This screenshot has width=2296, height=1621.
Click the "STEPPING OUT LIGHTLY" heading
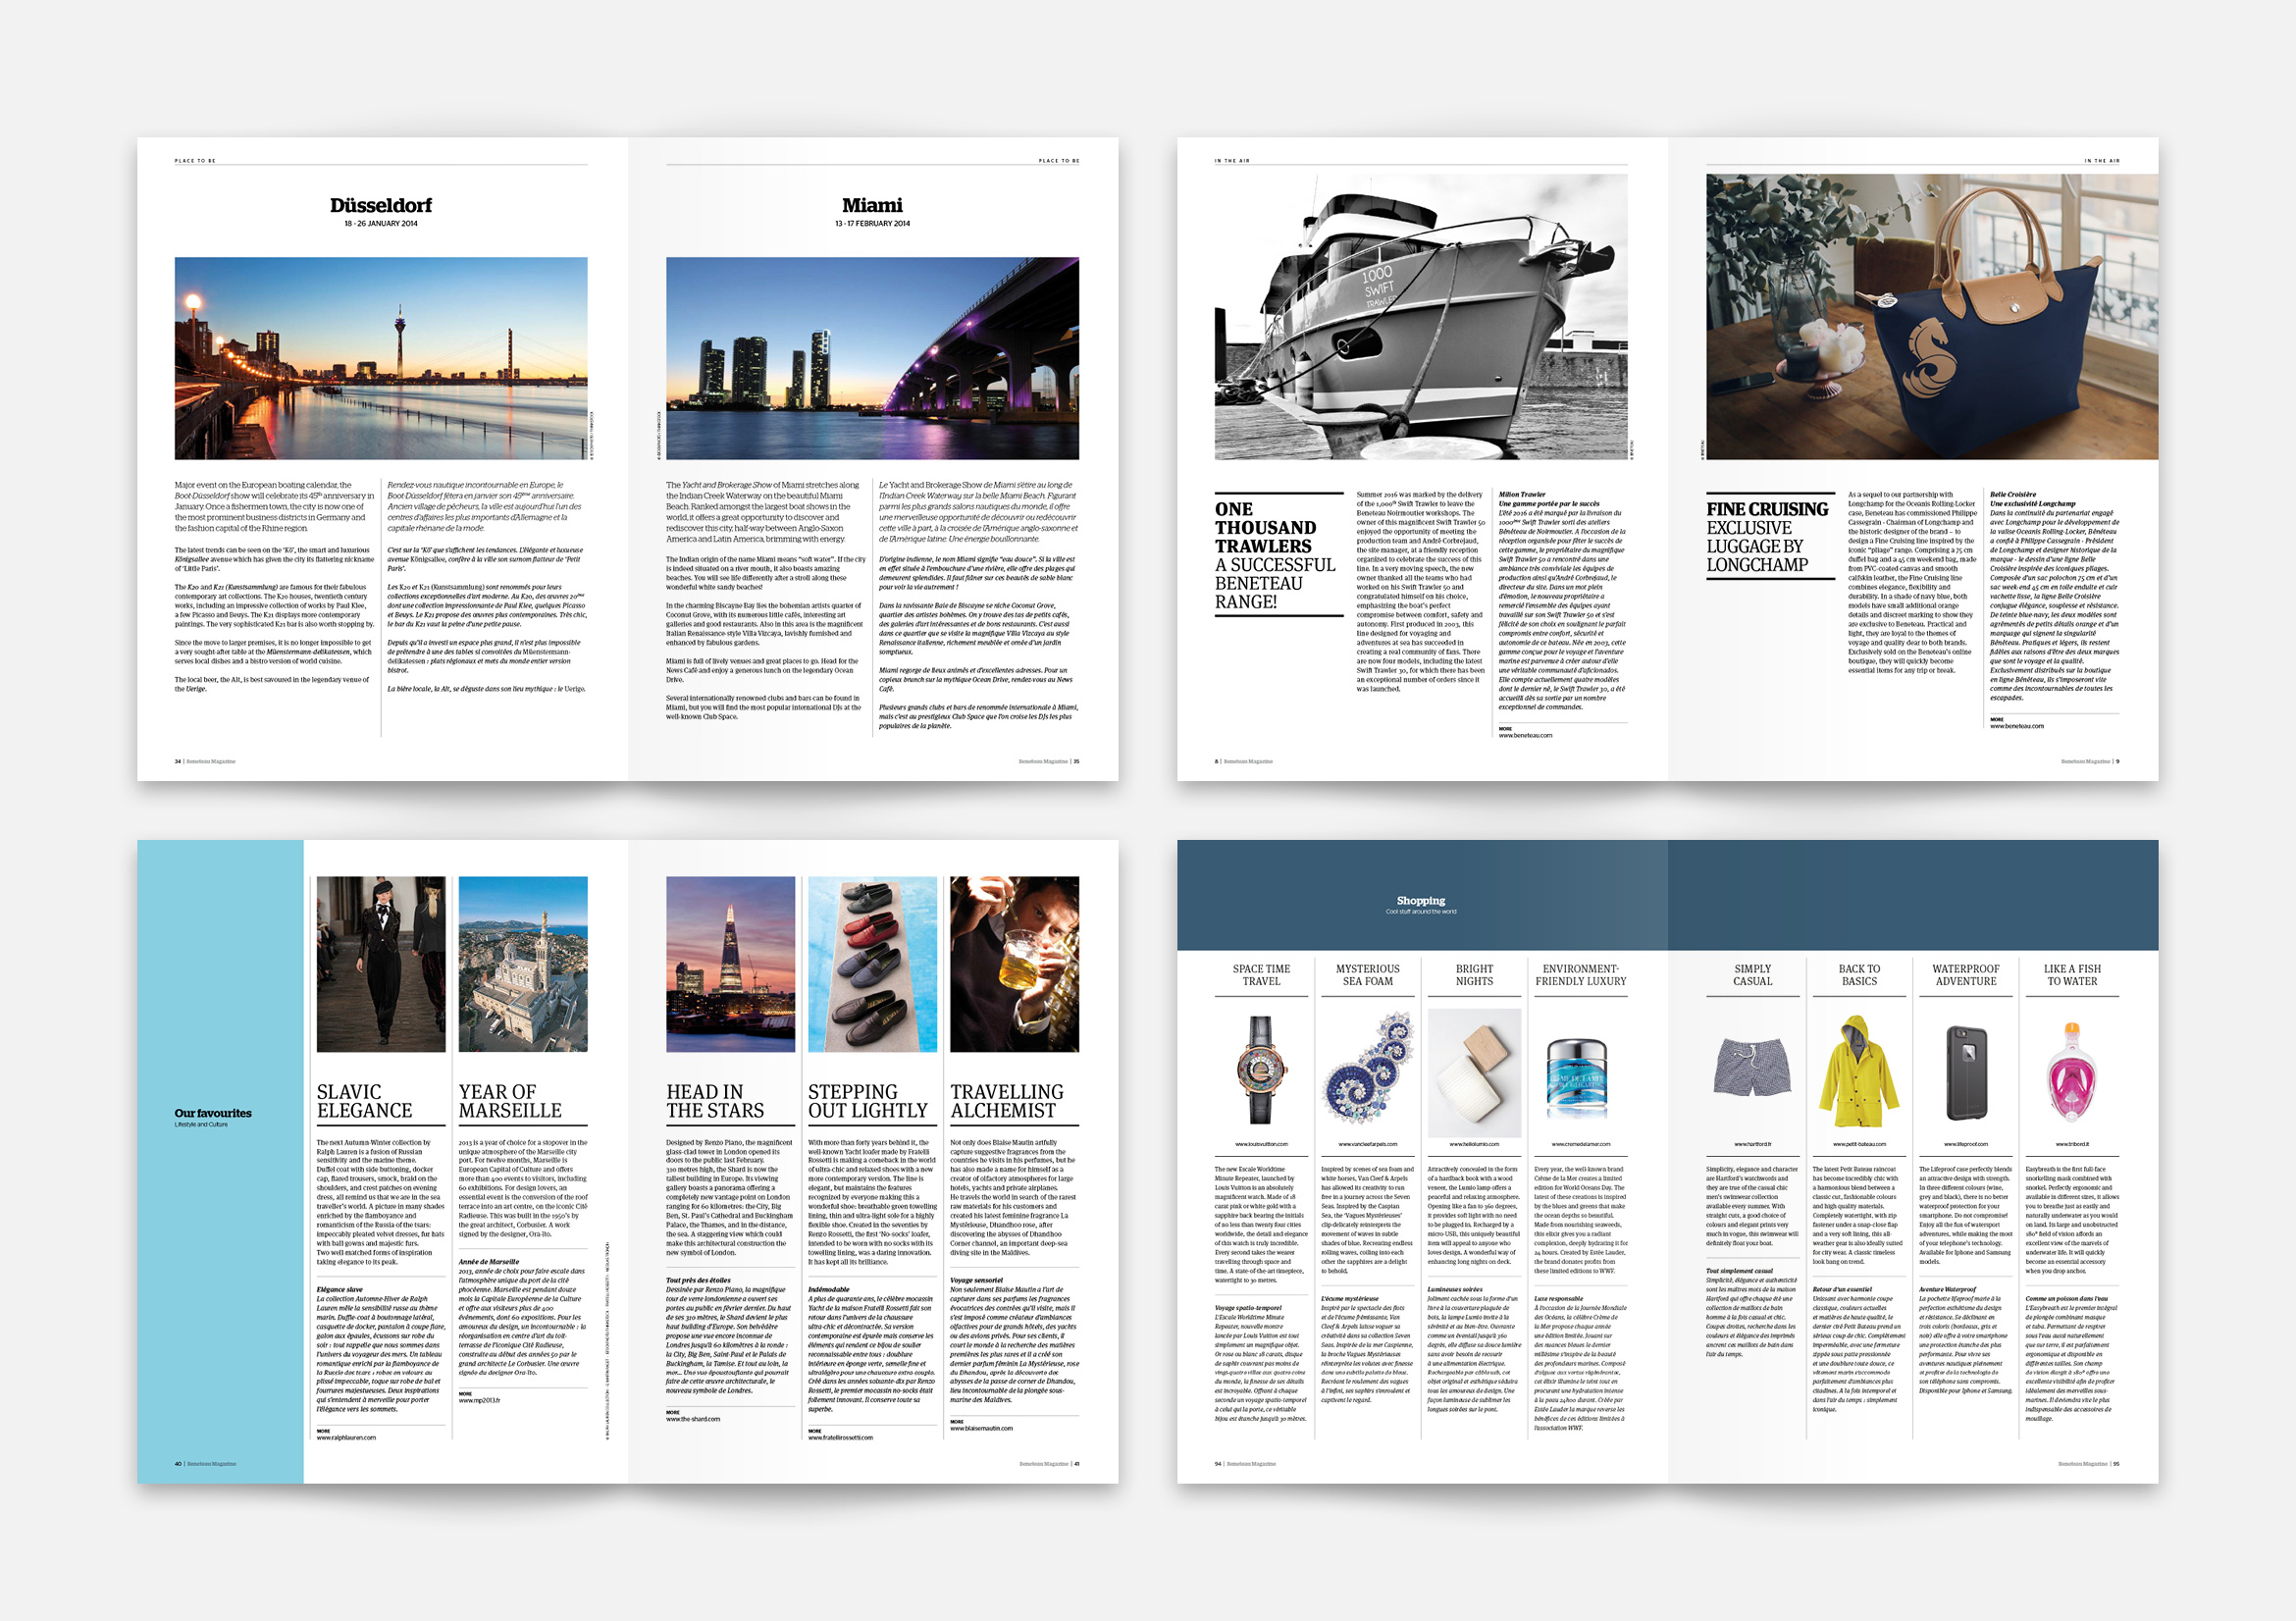click(868, 1101)
